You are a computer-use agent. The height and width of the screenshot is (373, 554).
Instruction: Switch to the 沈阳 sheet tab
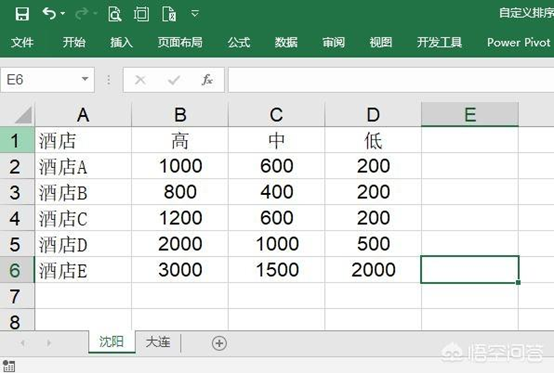coord(112,342)
